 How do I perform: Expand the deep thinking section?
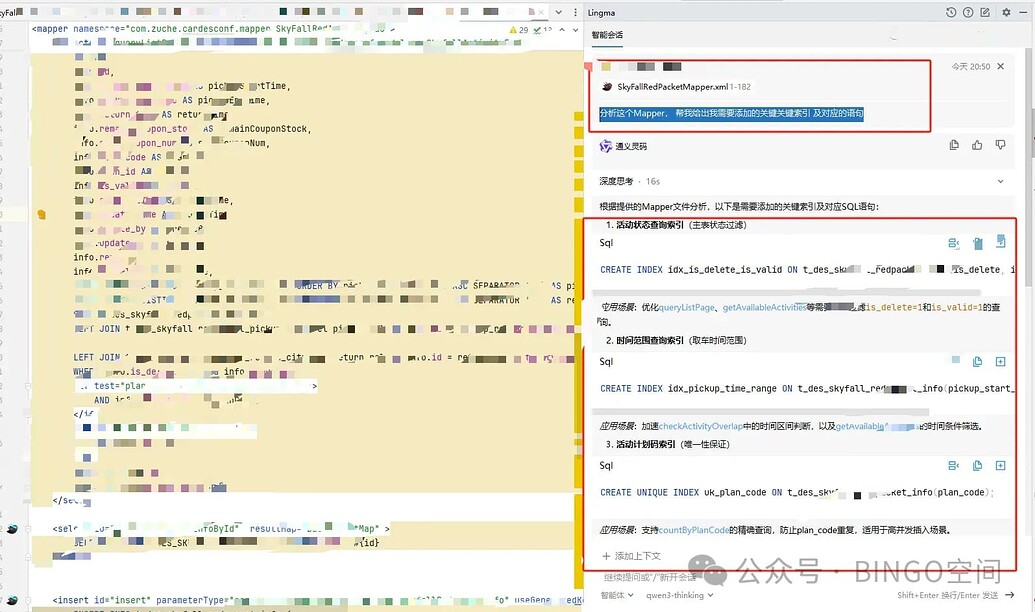[x=1001, y=182]
